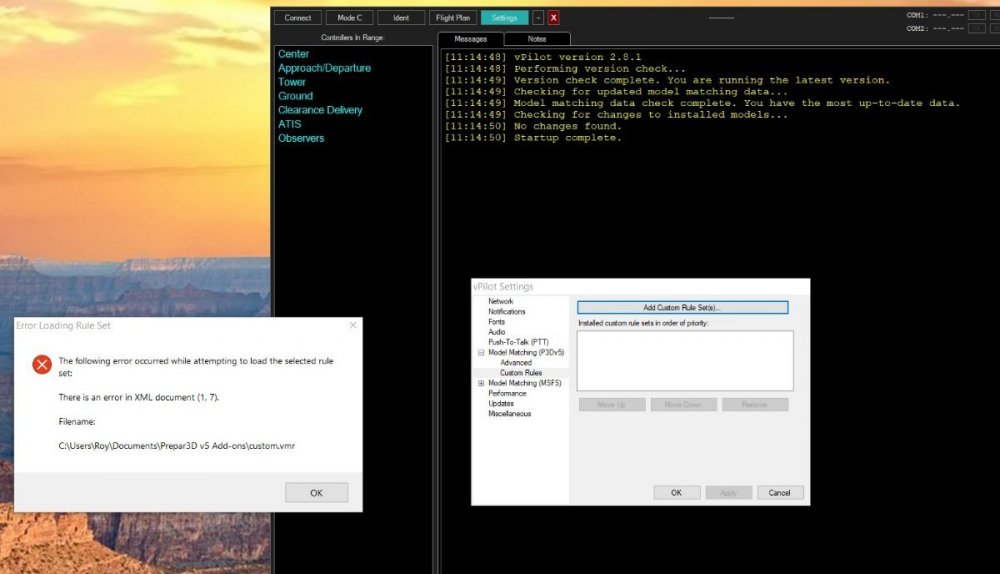The image size is (1000, 574).
Task: Select the Messages tab
Action: click(x=471, y=39)
